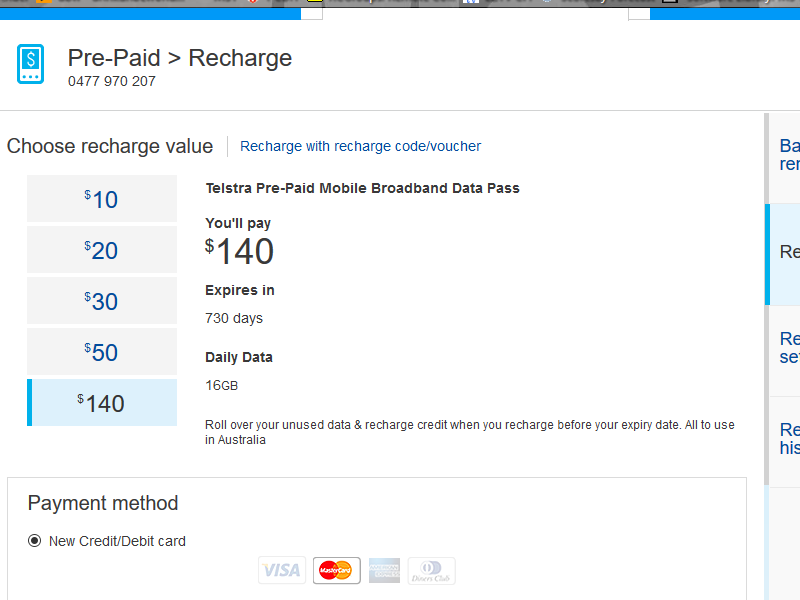Viewport: 800px width, 600px height.
Task: Click the $140 You'll pay amount
Action: pyautogui.click(x=239, y=251)
